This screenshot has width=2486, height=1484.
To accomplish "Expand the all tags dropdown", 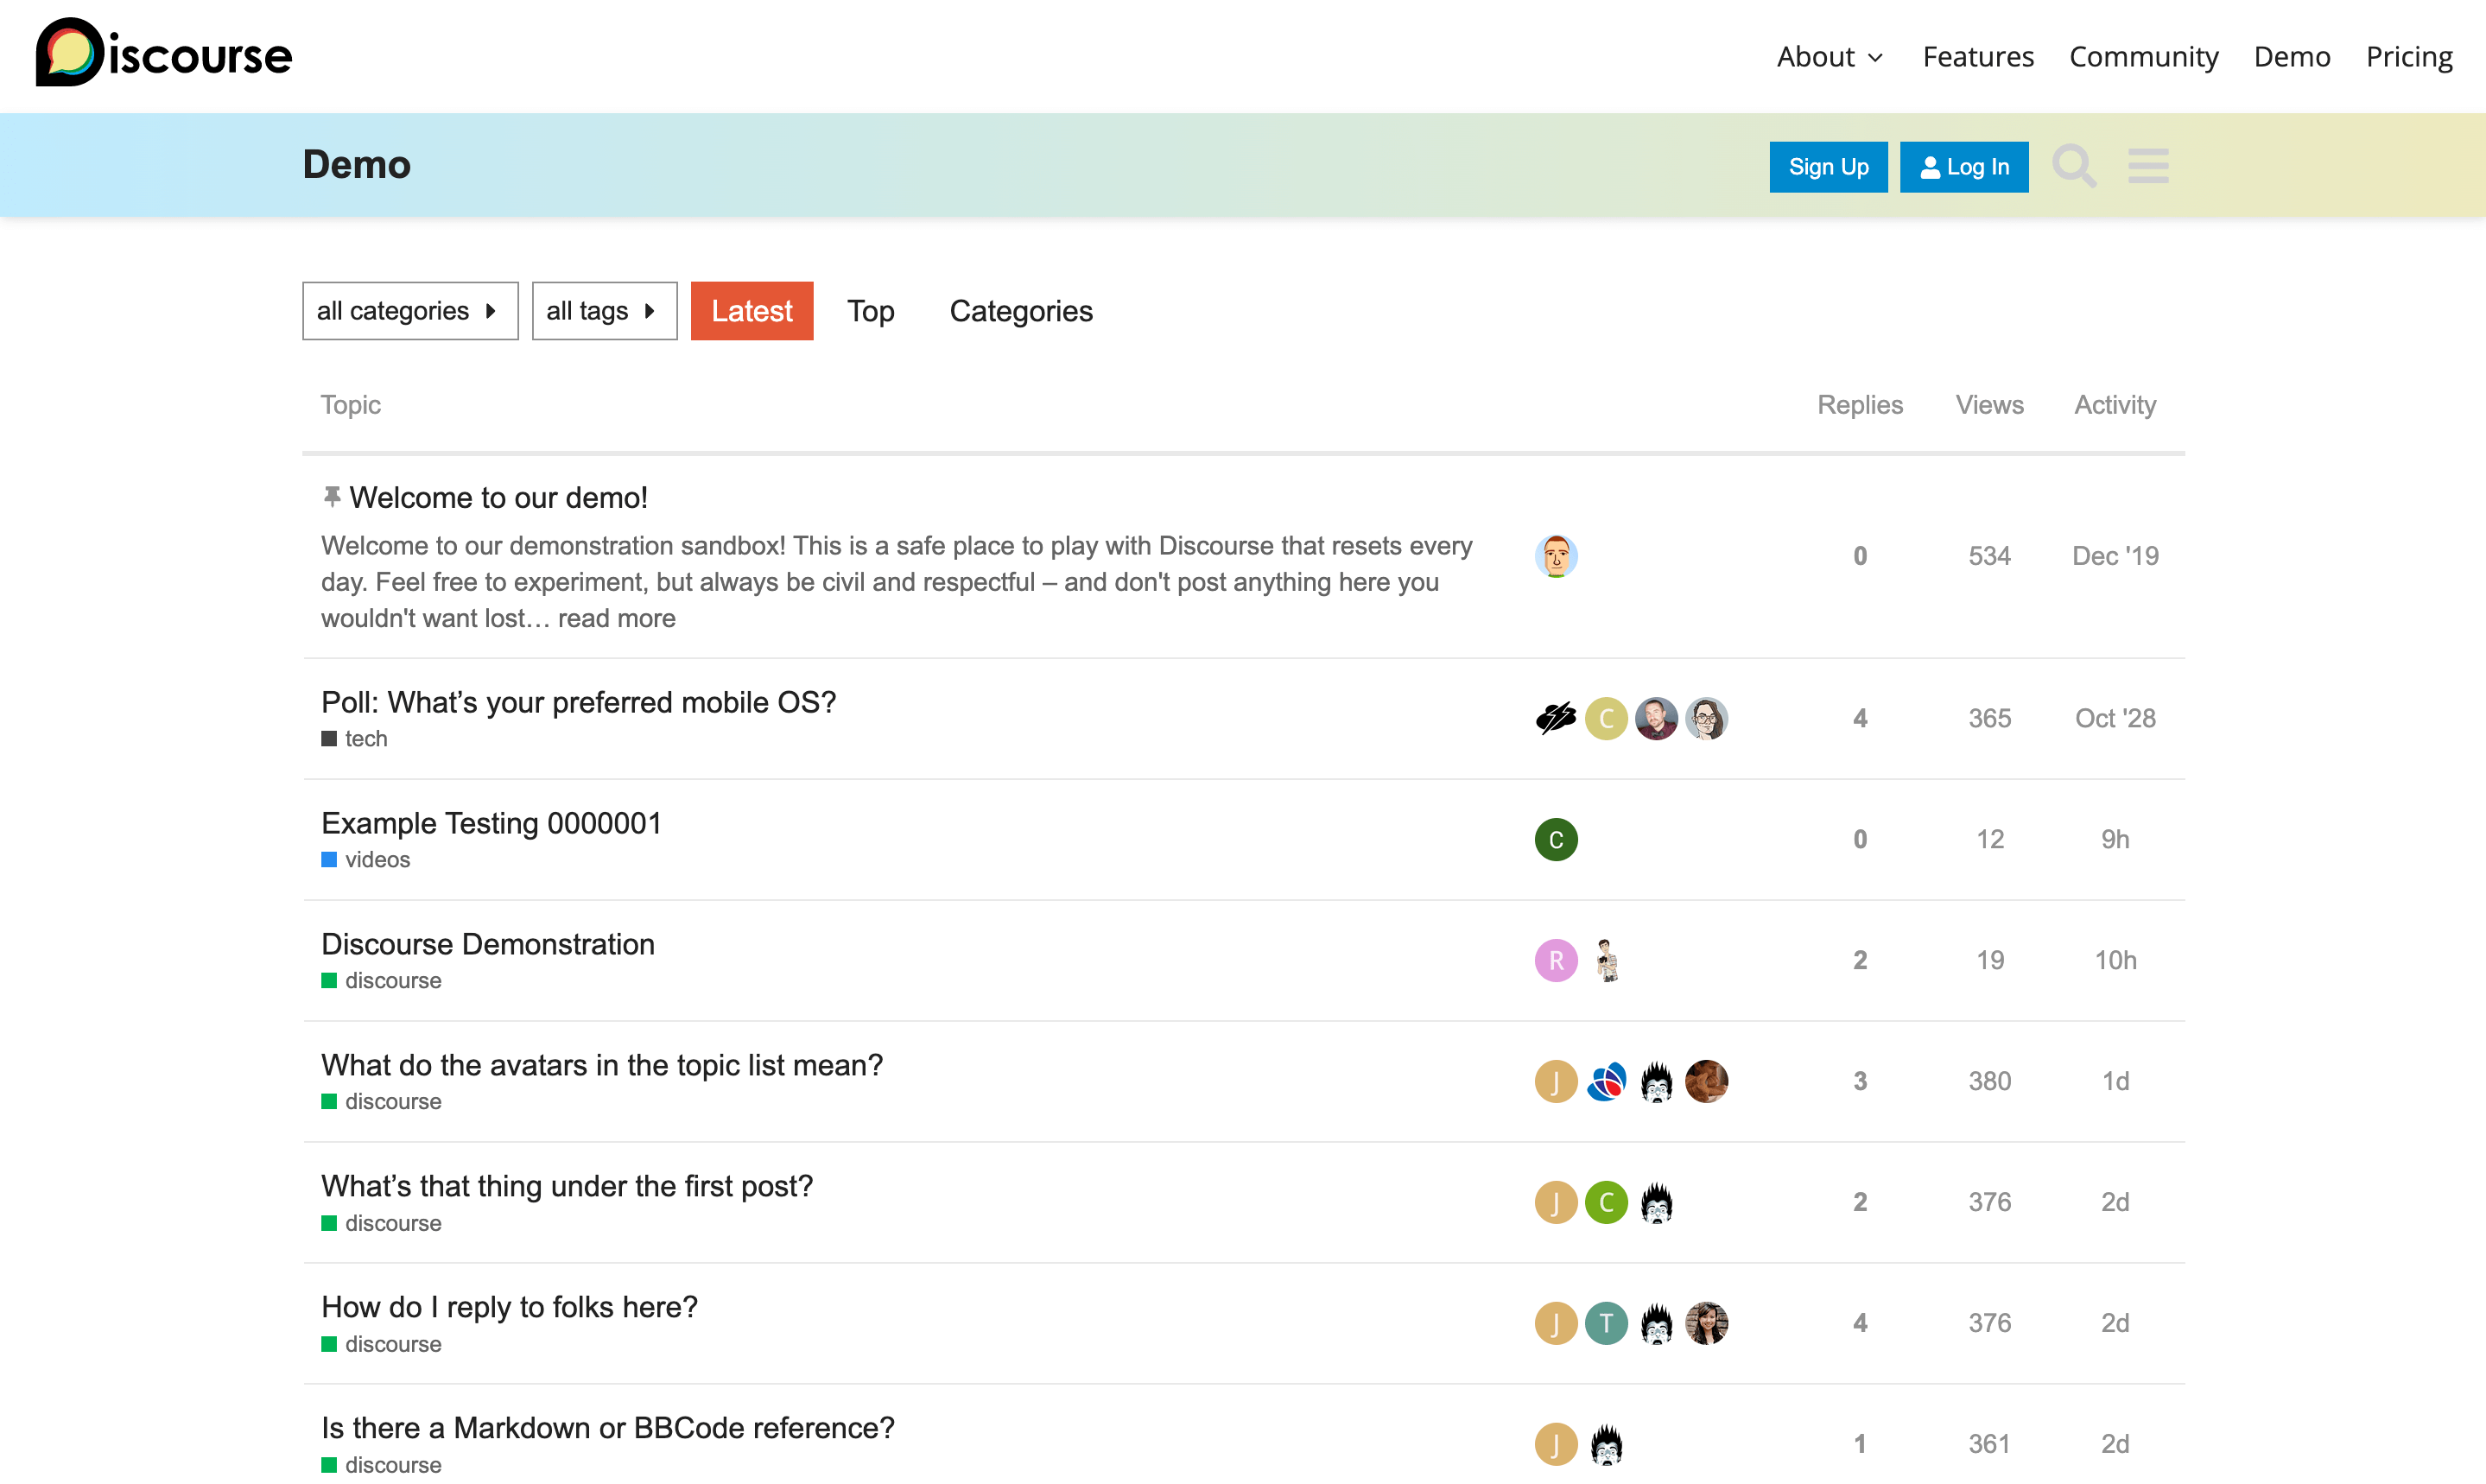I will pos(604,311).
